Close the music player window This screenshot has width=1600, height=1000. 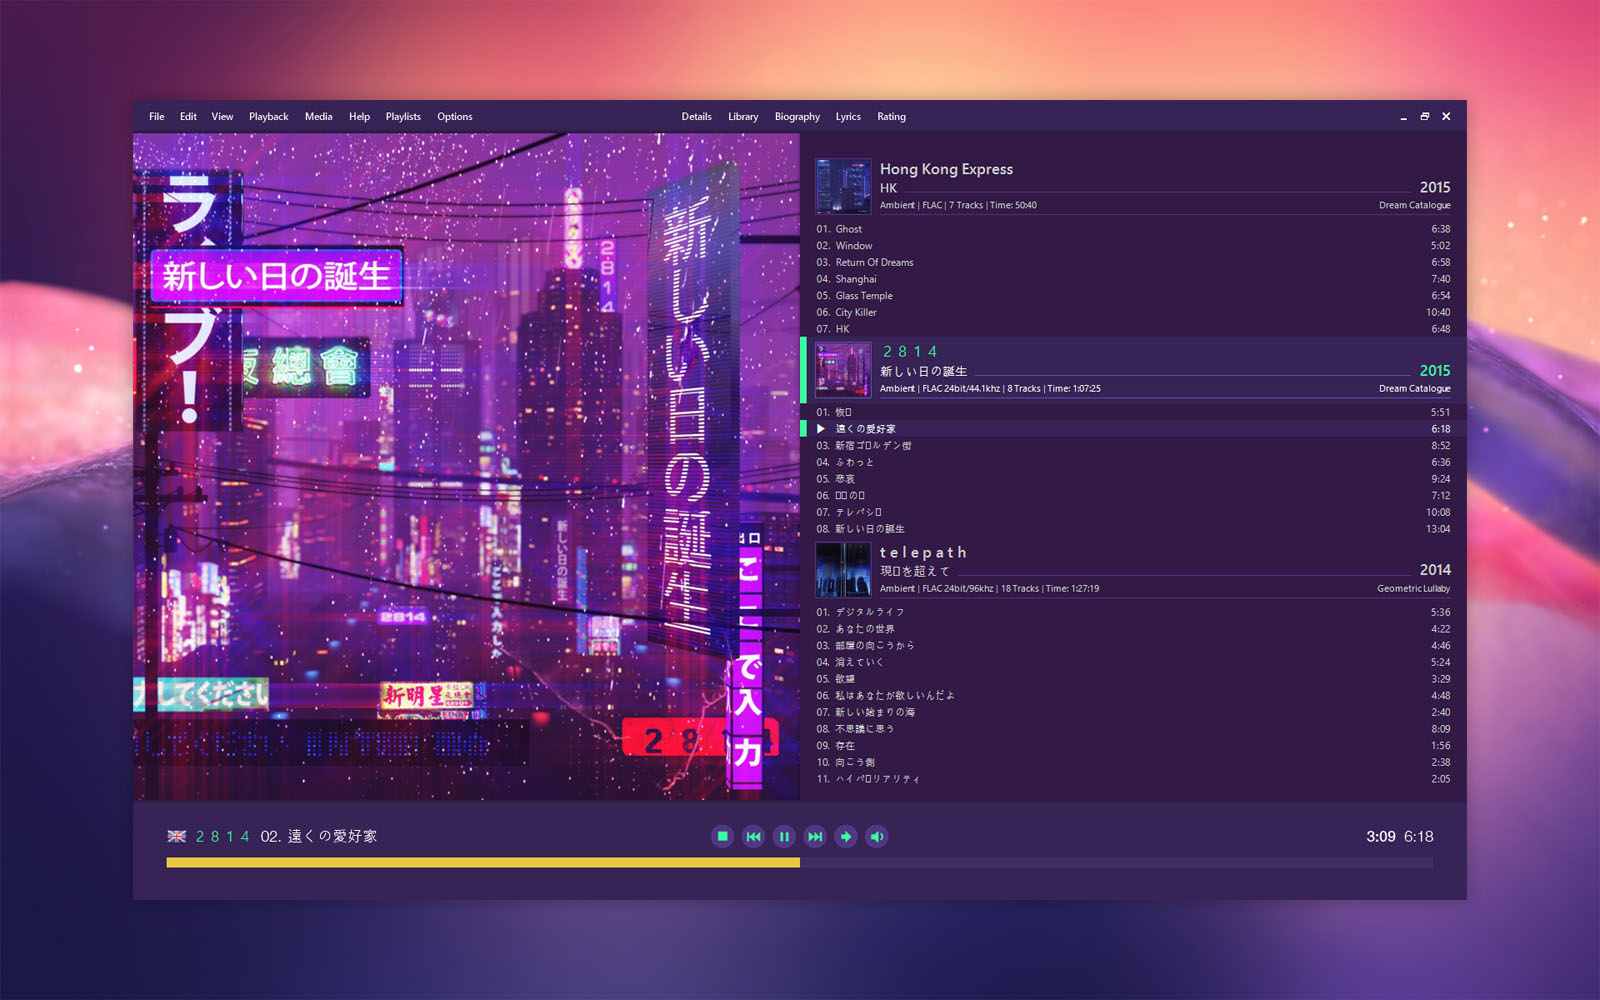(x=1446, y=117)
